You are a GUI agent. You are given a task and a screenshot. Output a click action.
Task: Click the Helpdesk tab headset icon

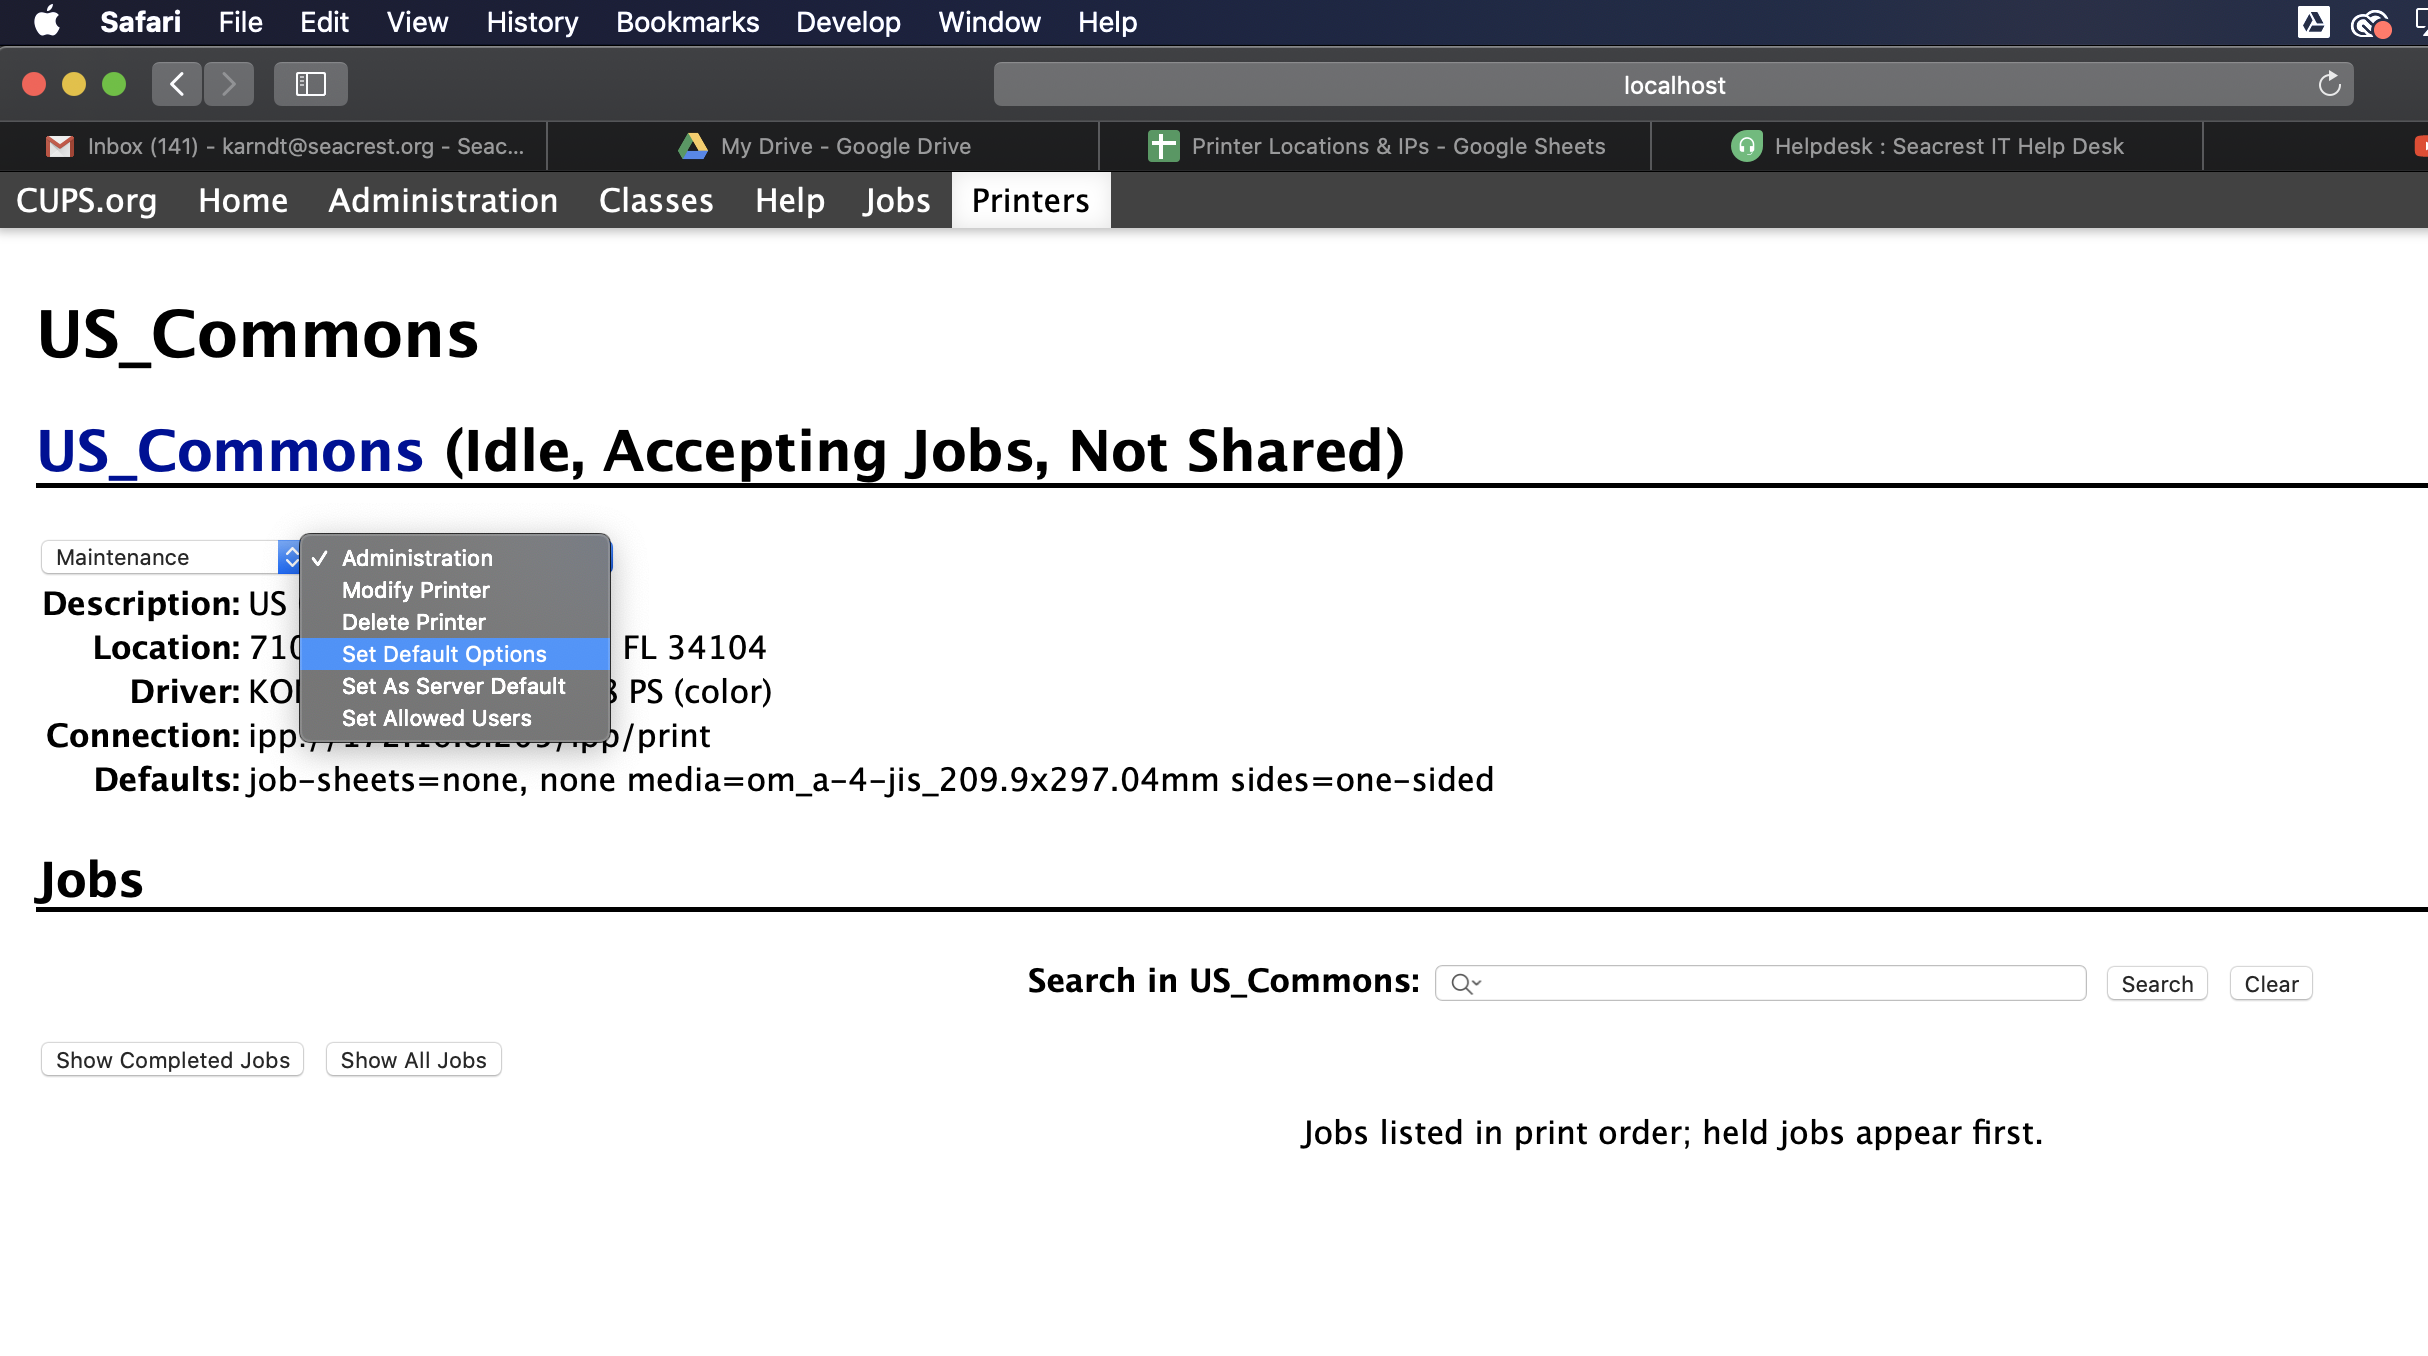(1746, 146)
